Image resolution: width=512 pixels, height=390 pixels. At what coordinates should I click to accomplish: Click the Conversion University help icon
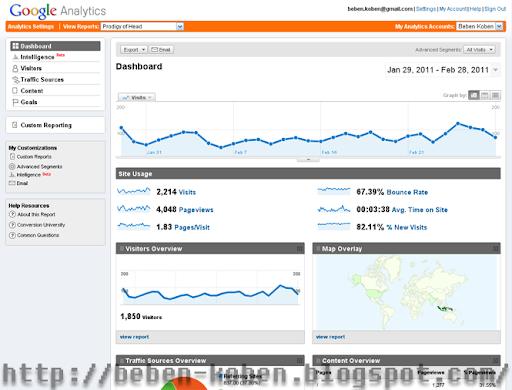[x=12, y=225]
